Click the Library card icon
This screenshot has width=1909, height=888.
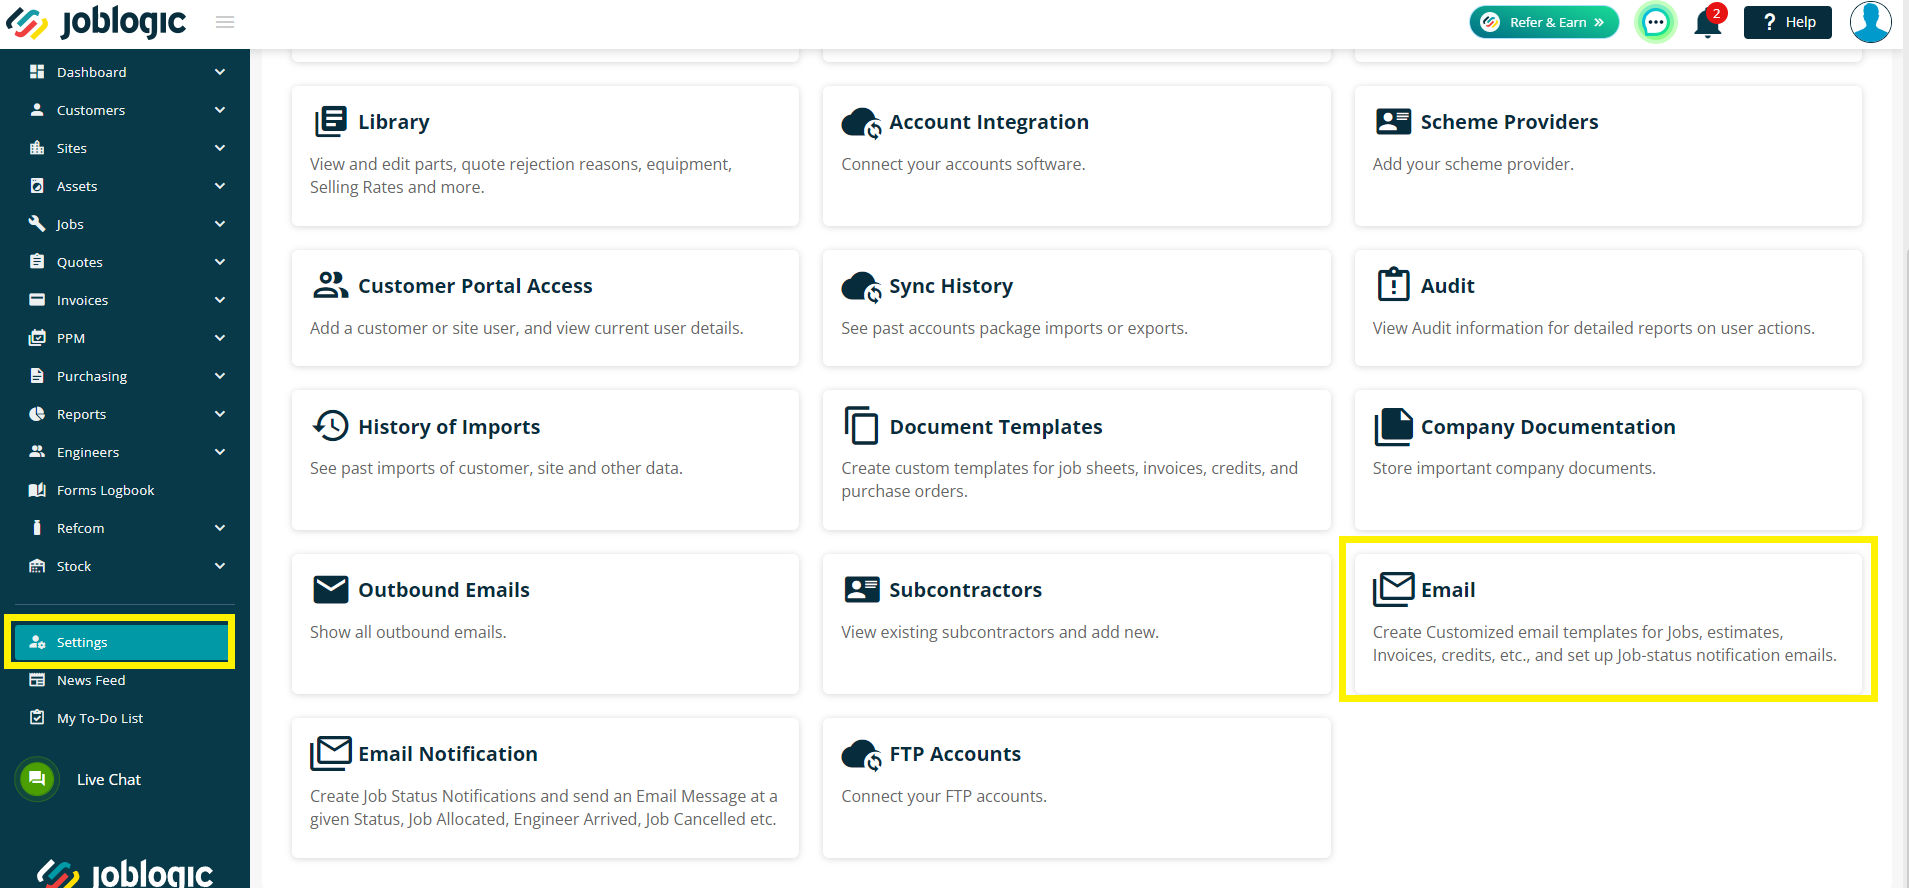click(x=330, y=122)
